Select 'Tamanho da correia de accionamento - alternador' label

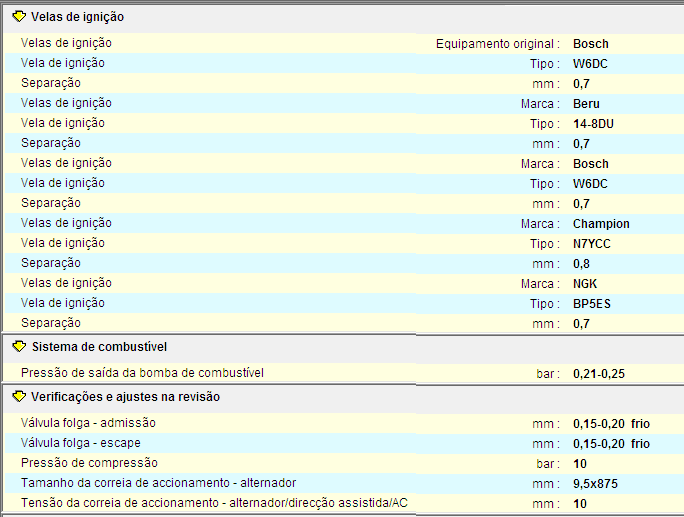click(158, 483)
